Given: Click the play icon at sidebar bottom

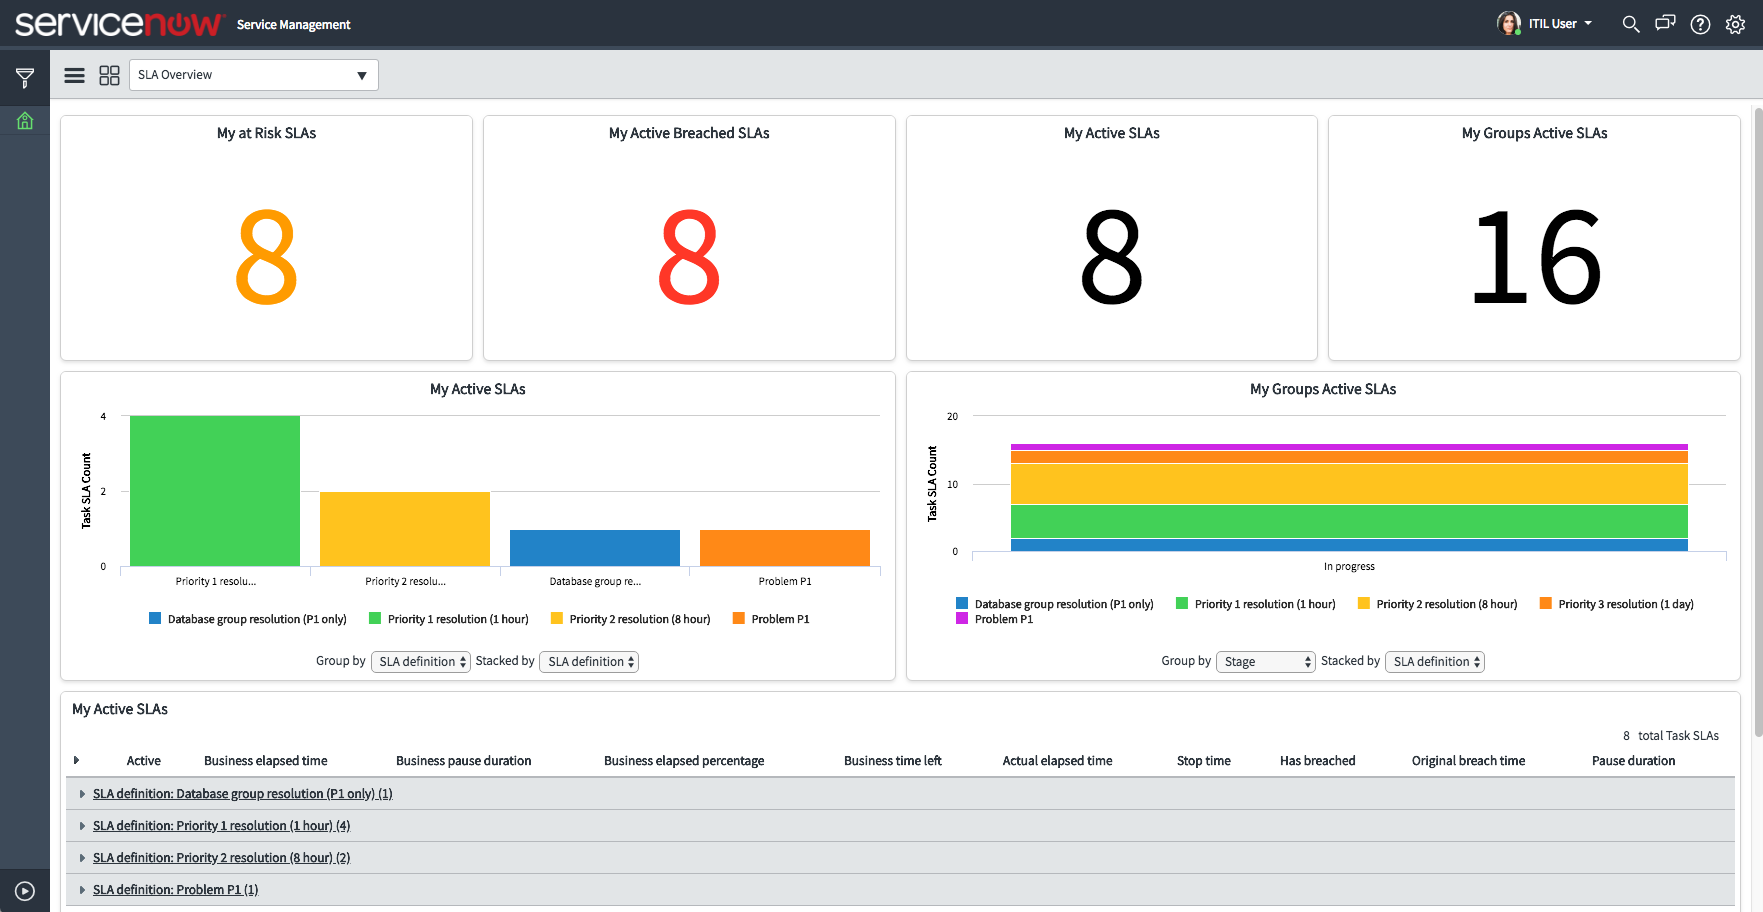Looking at the screenshot, I should [25, 891].
